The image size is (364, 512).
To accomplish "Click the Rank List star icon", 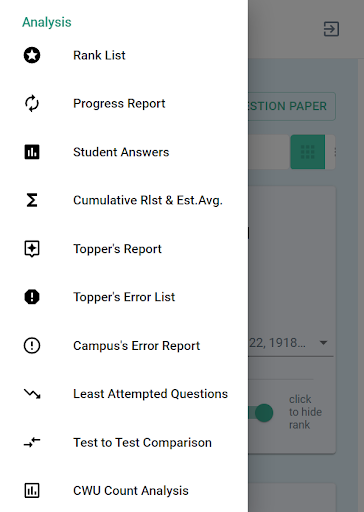I will click(32, 55).
